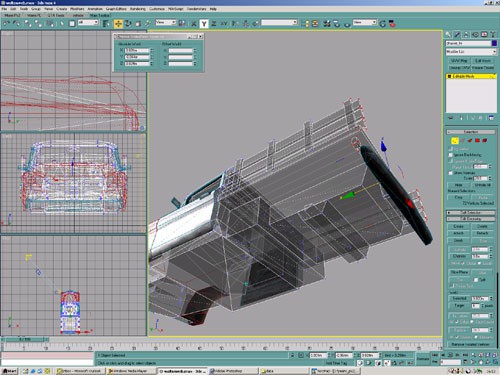Viewport: 500px width, 375px height.
Task: Open the Modifiers menu
Action: [x=77, y=9]
